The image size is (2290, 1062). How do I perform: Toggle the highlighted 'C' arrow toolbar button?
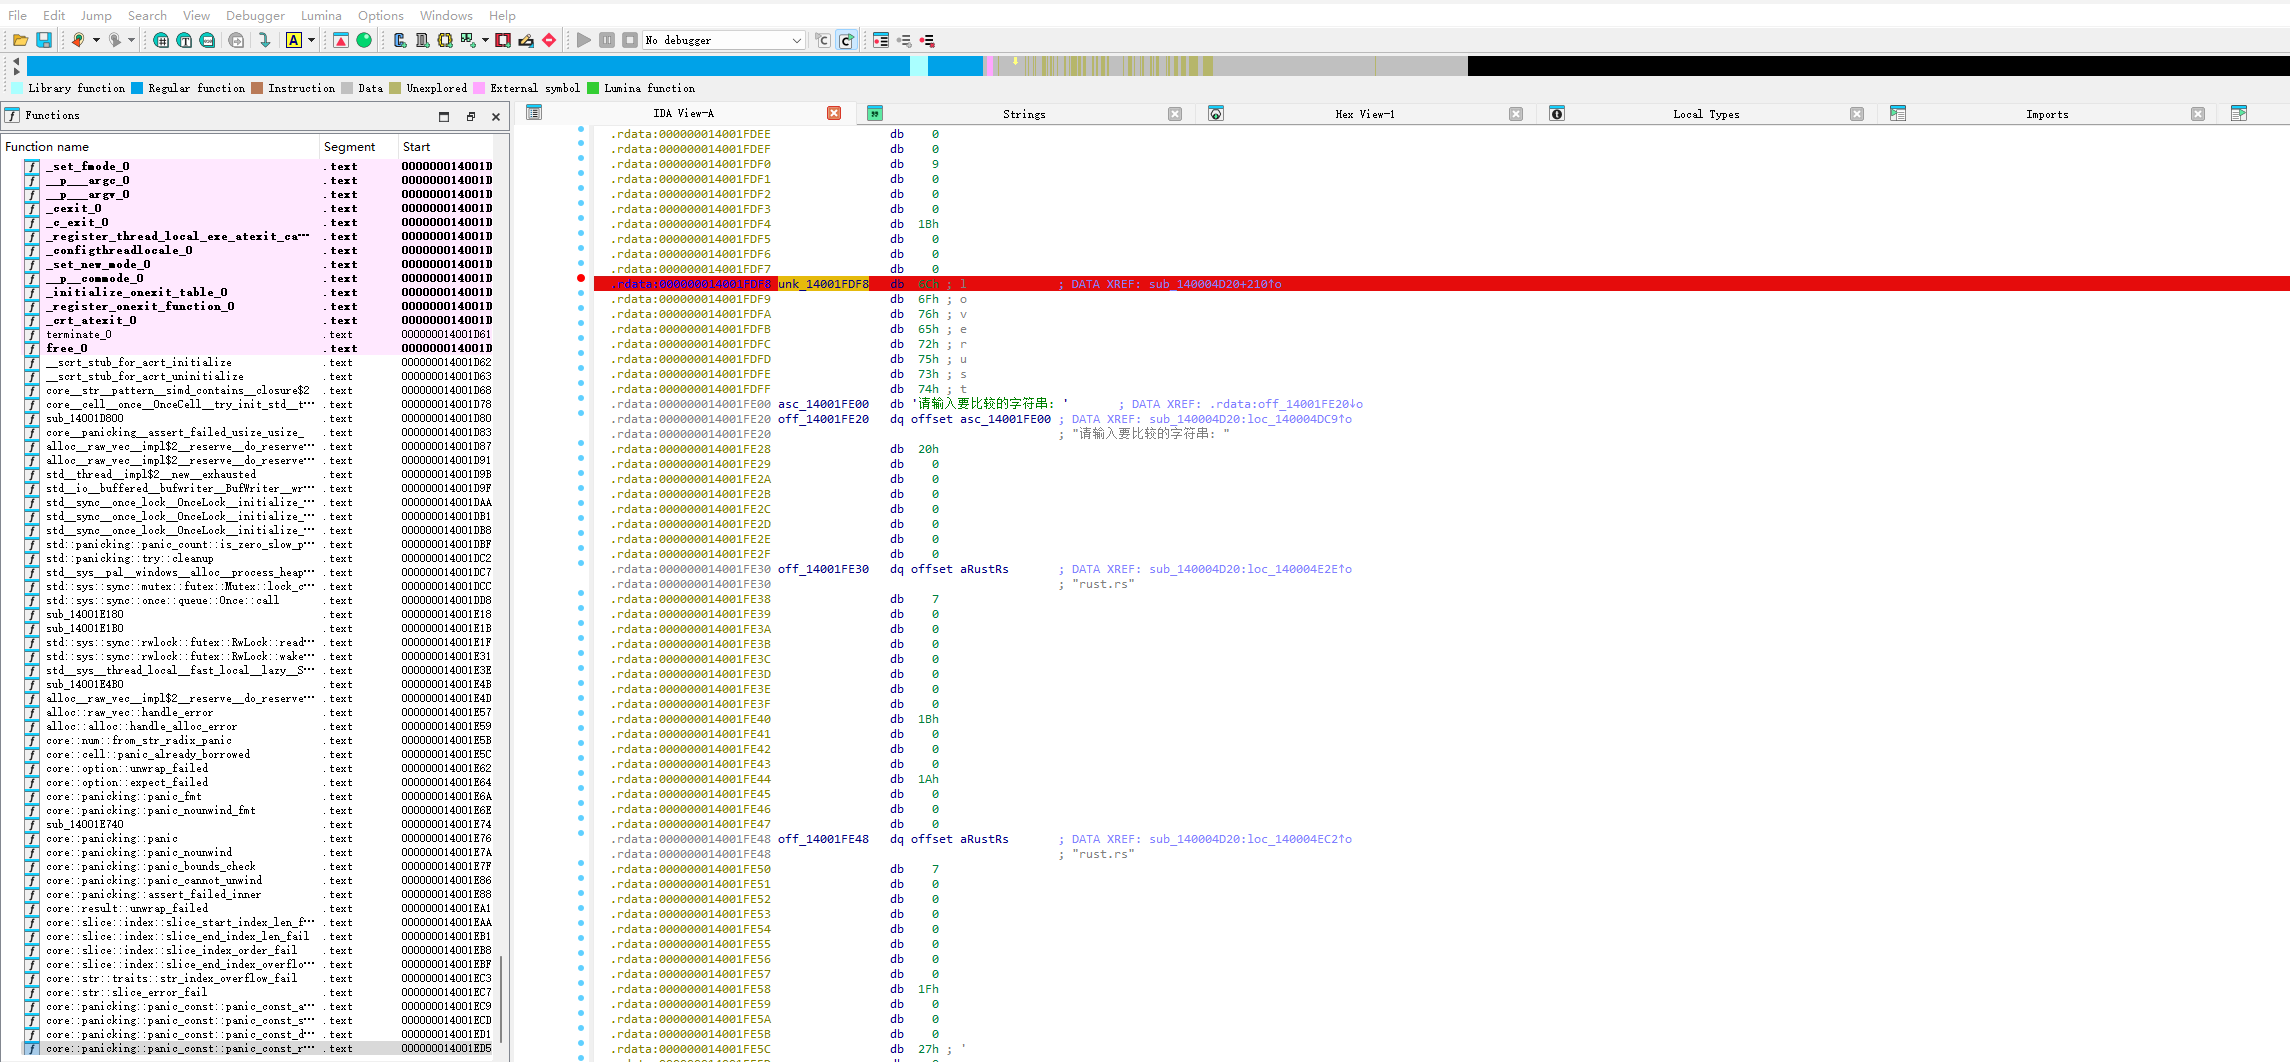pos(846,40)
